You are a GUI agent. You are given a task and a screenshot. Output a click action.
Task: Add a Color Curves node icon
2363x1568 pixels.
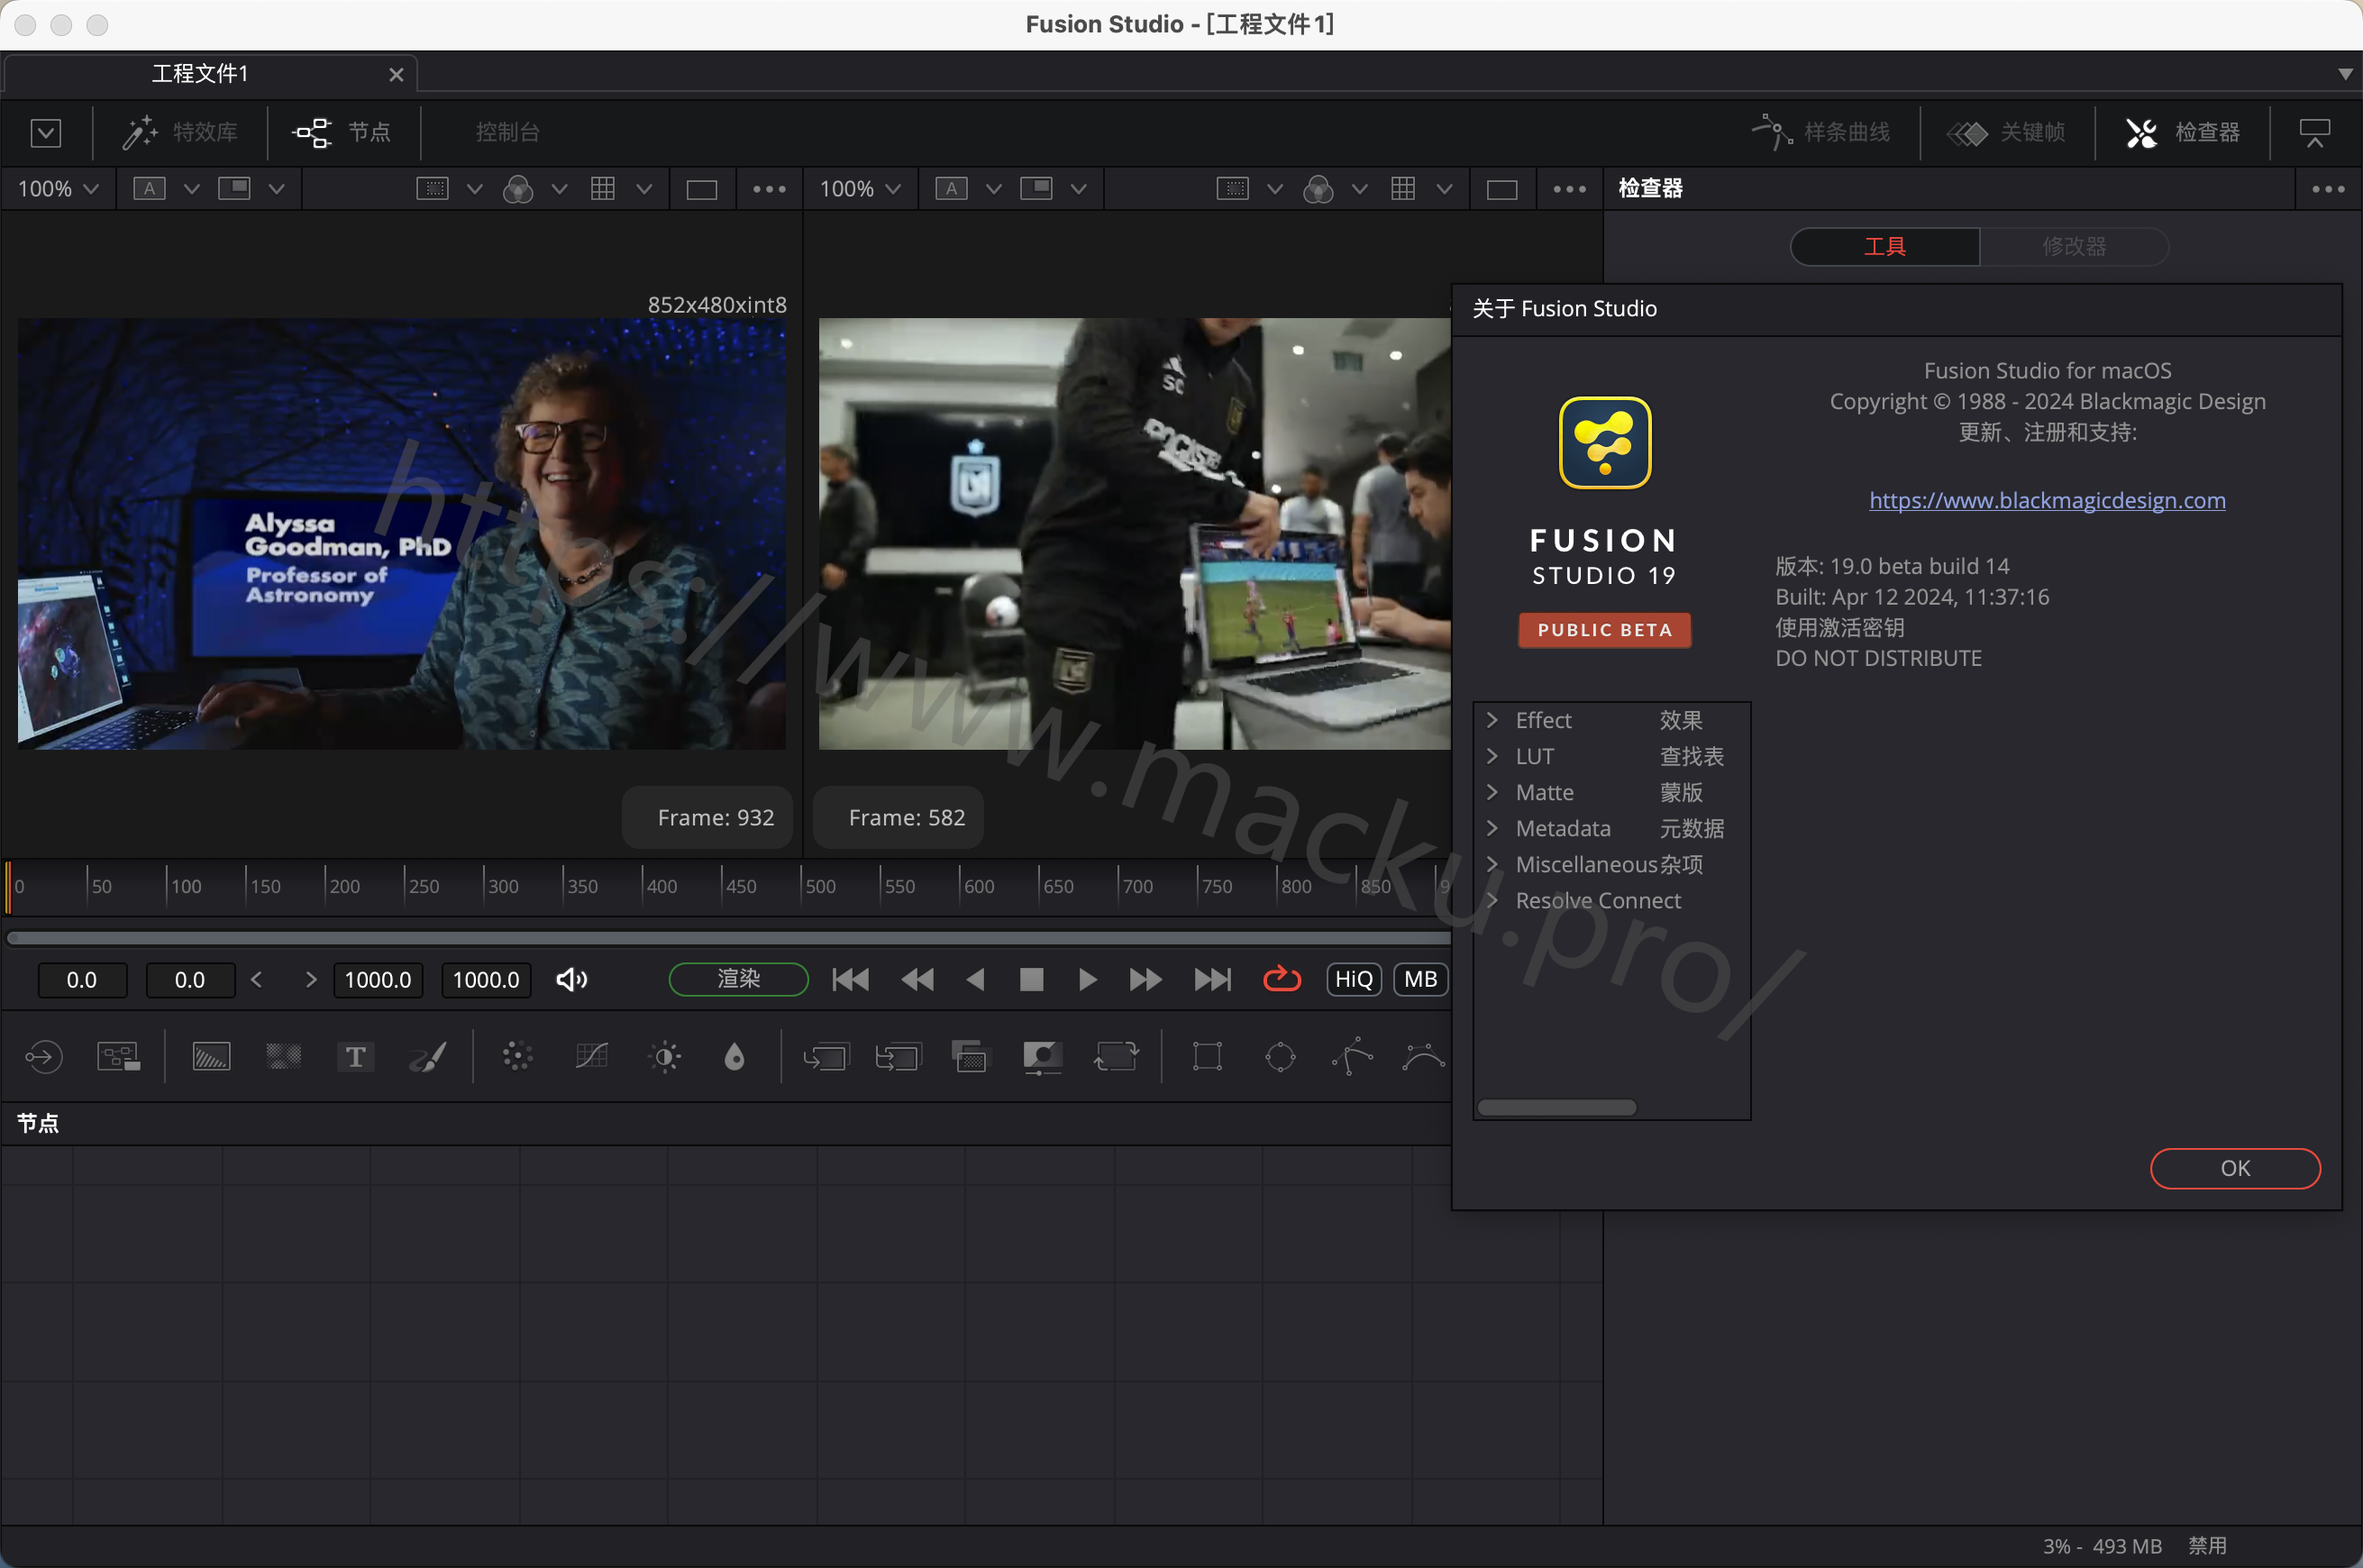592,1057
